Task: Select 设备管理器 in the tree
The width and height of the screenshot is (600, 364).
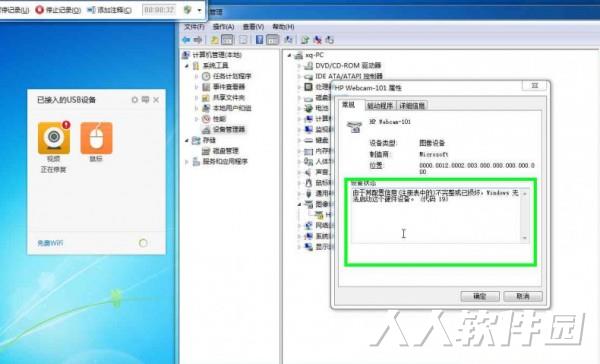Action: [x=229, y=130]
